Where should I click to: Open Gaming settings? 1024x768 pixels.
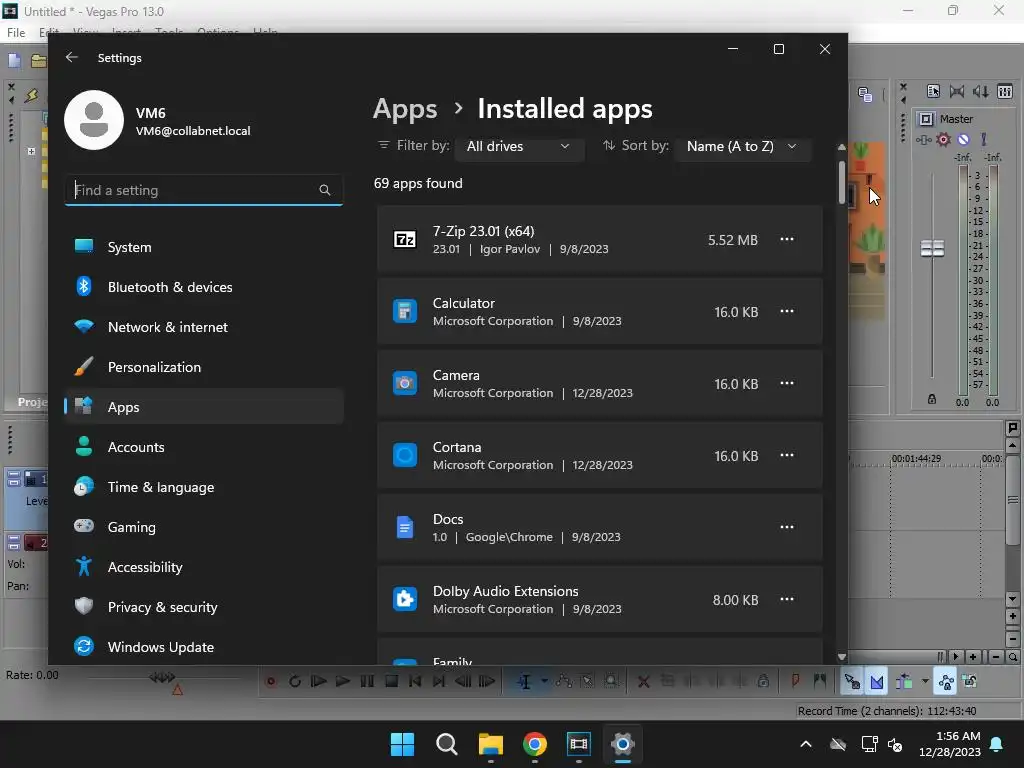click(204, 527)
